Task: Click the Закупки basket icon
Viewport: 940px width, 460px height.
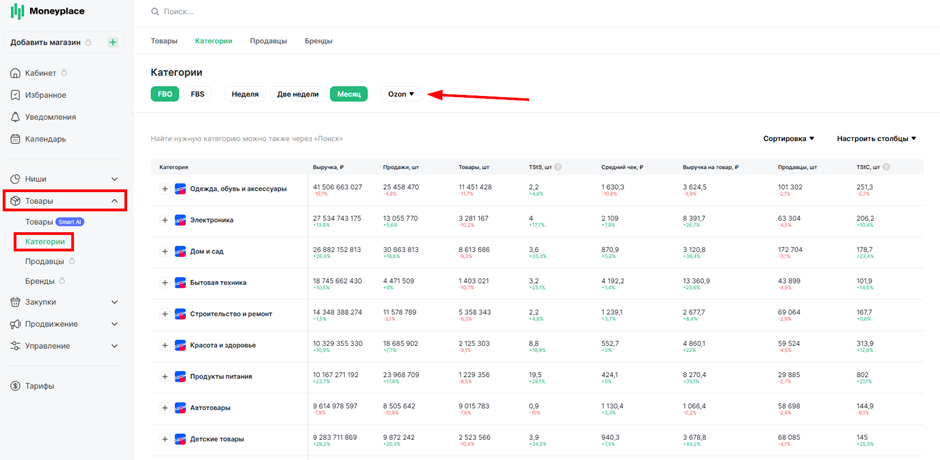Action: click(x=16, y=302)
